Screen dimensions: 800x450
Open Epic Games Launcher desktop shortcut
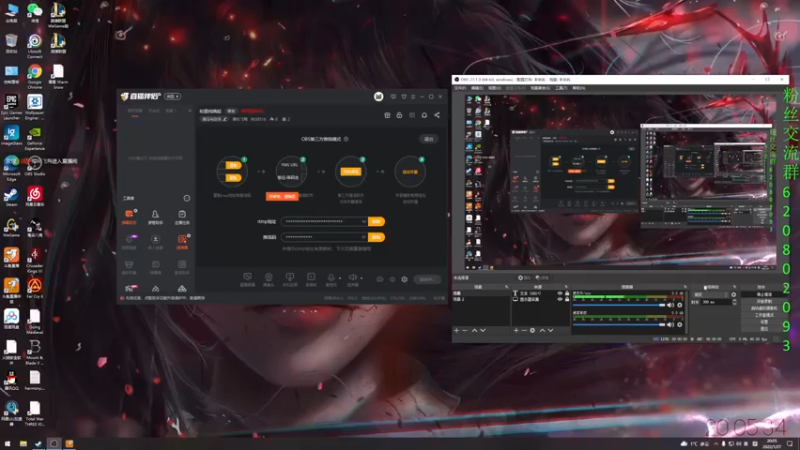coord(11,106)
